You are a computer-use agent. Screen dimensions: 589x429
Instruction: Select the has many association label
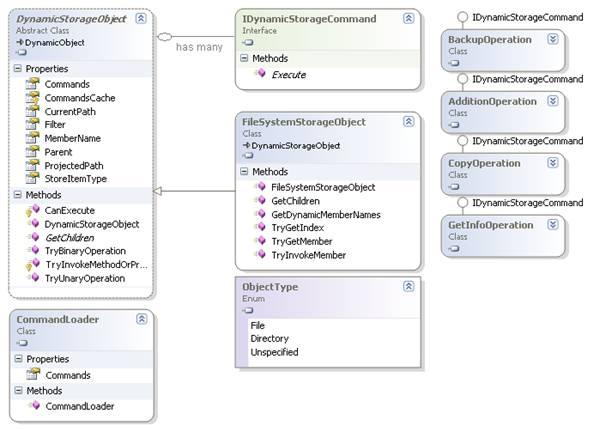199,47
